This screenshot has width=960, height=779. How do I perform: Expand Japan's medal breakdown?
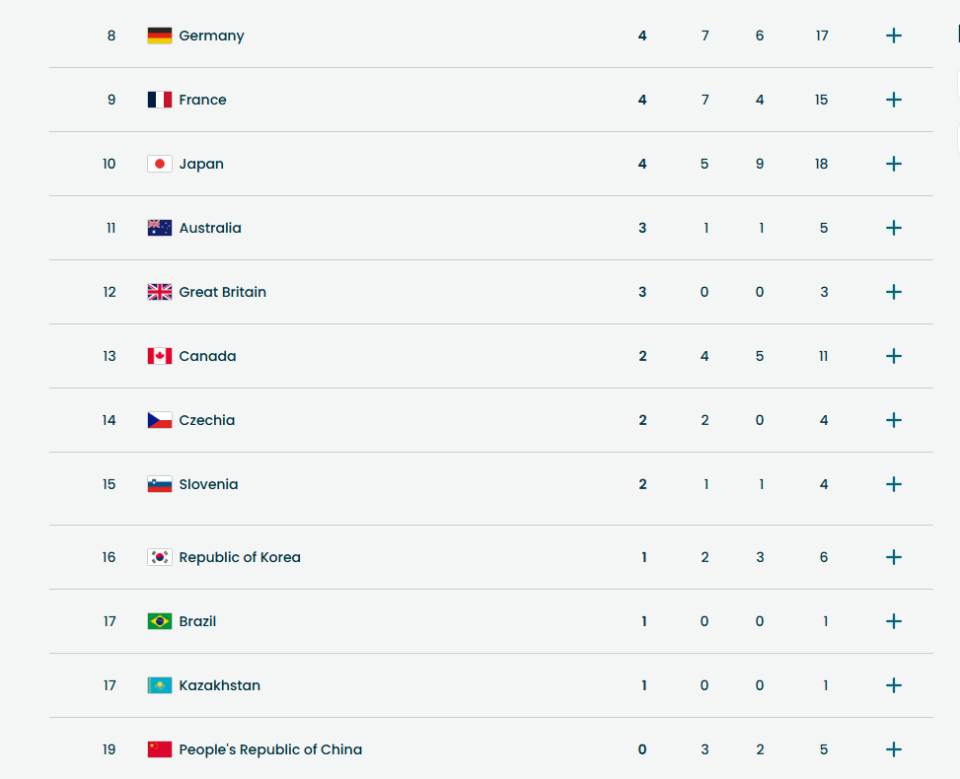[893, 164]
